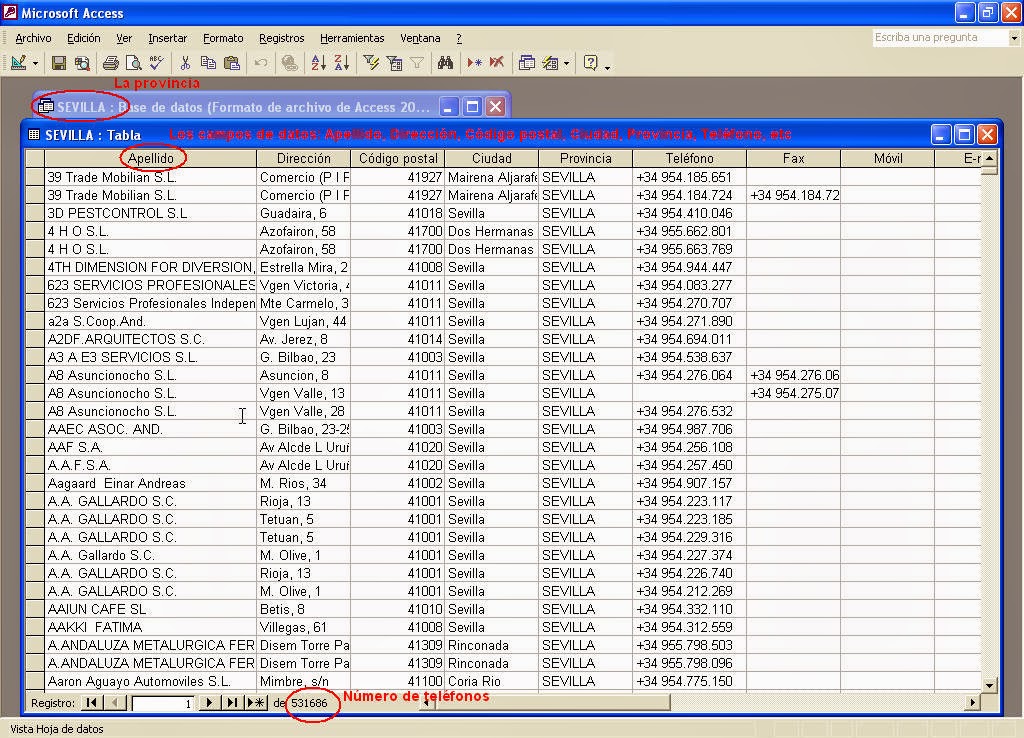Image resolution: width=1024 pixels, height=738 pixels.
Task: Delete the current record via toolbar icon
Action: point(497,63)
